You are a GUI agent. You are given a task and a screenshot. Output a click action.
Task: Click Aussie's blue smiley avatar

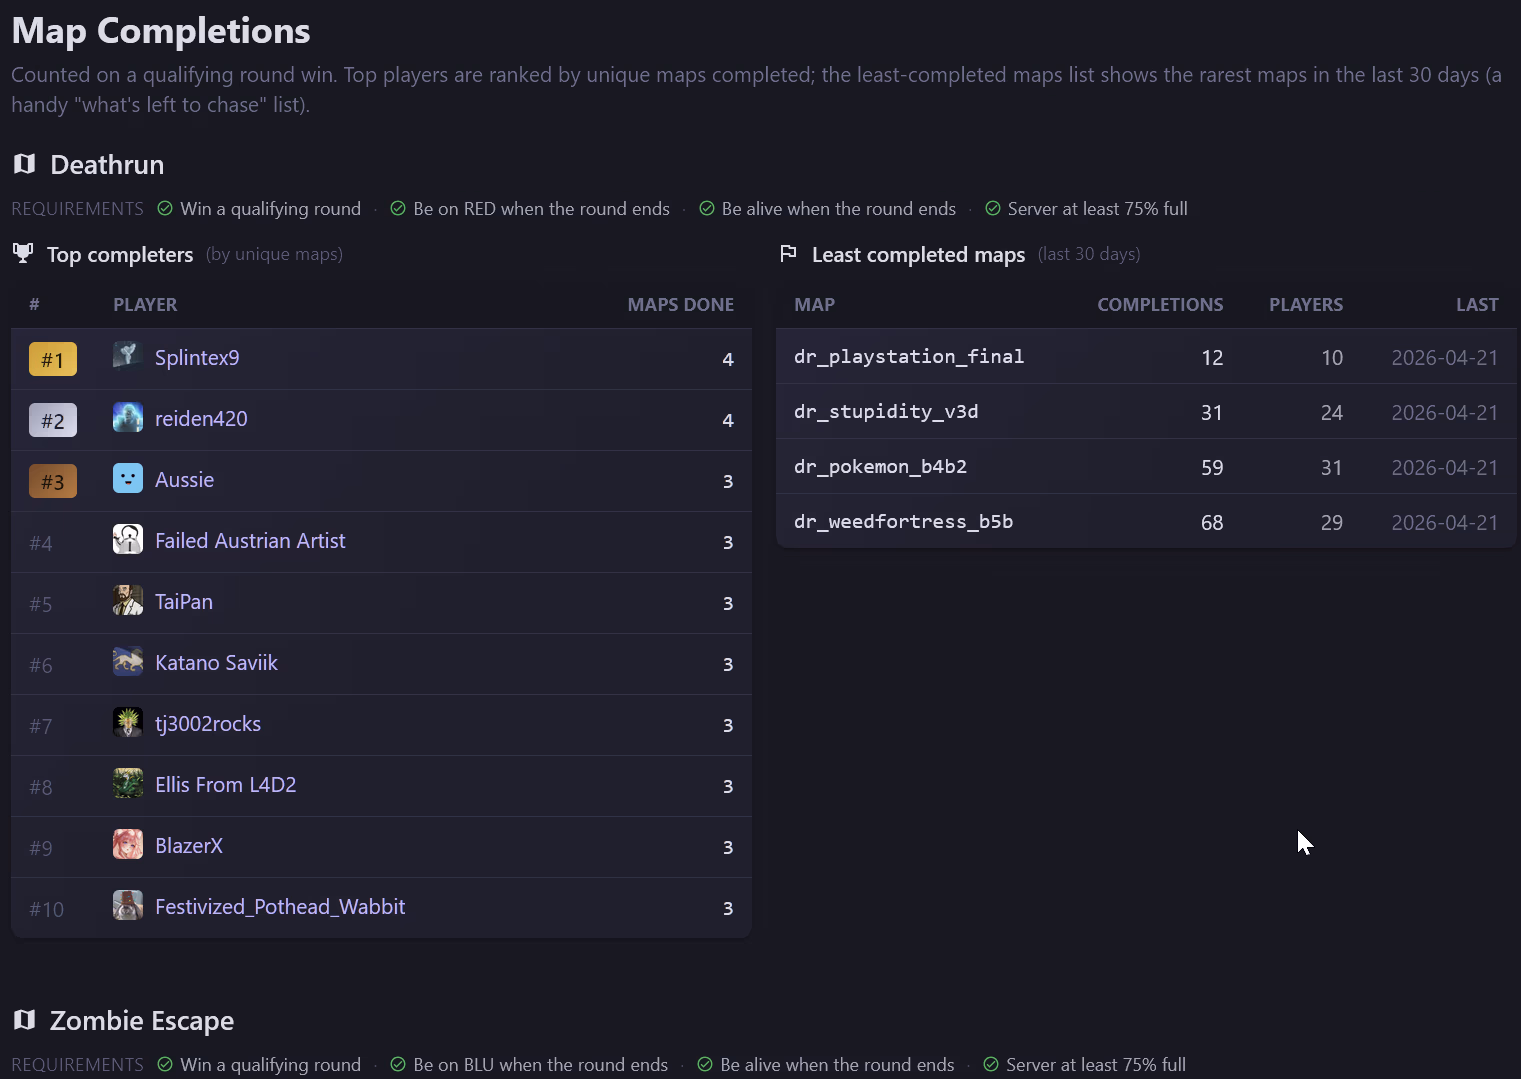click(x=128, y=478)
